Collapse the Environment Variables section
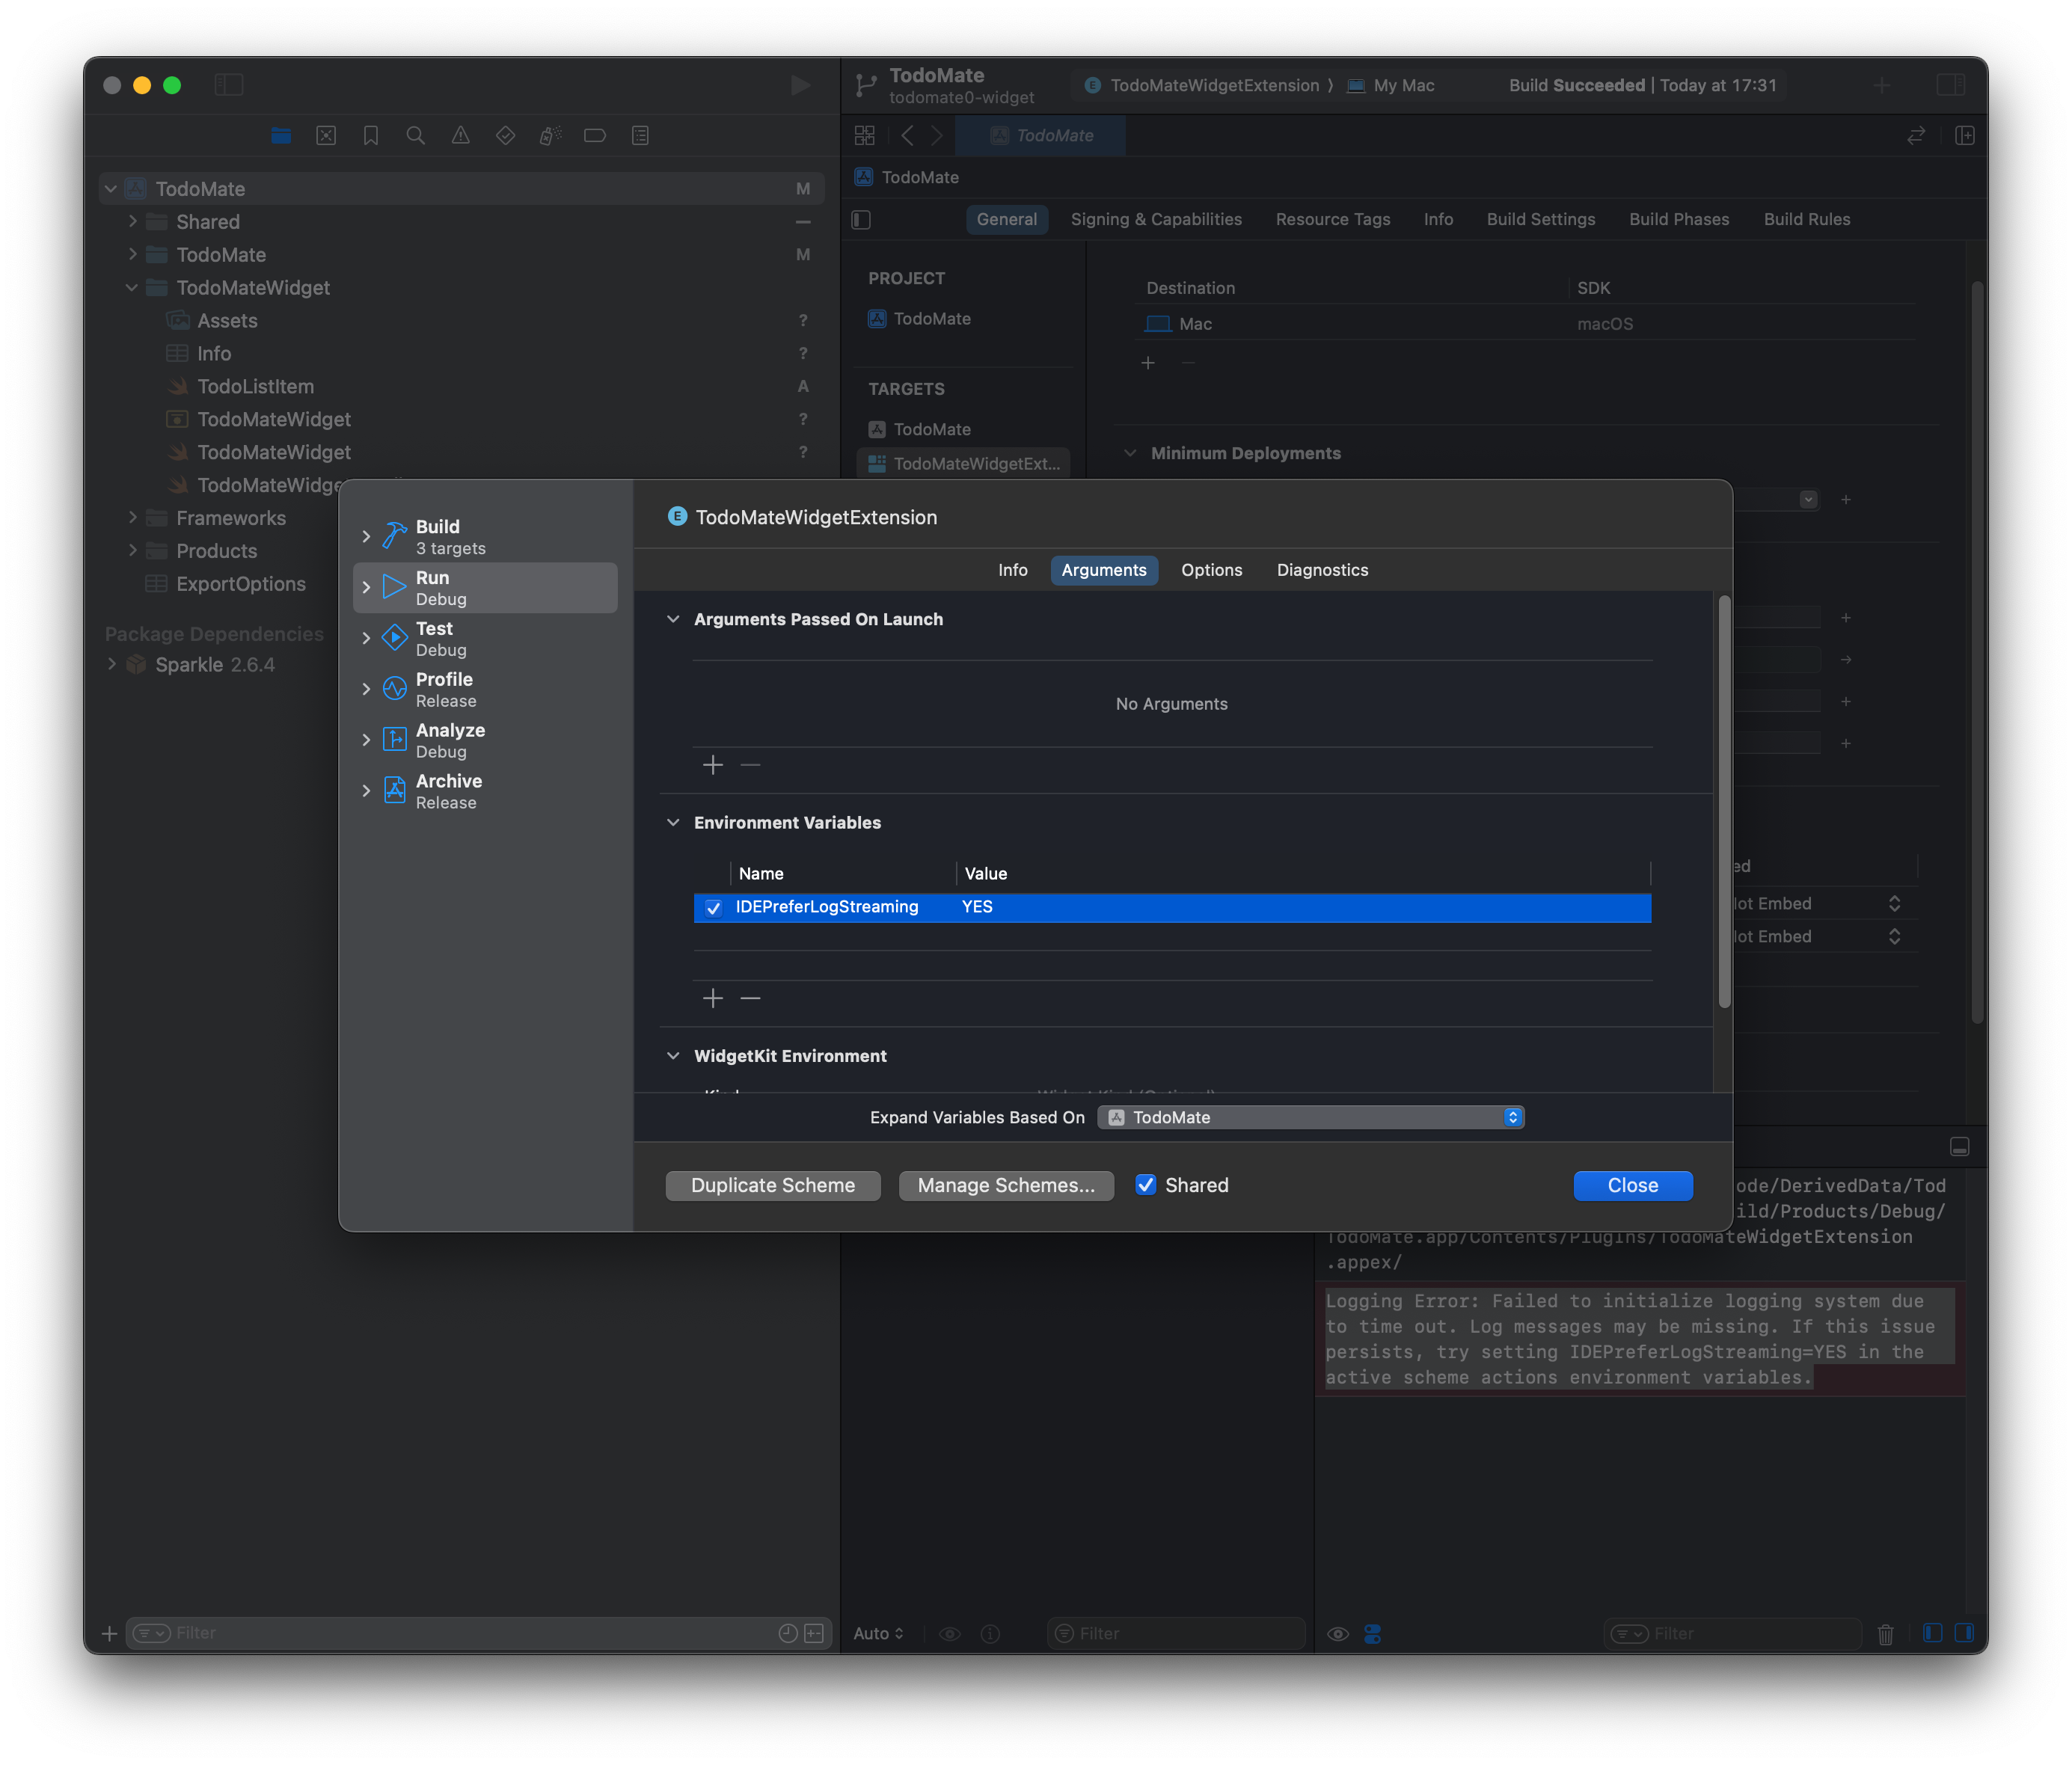2072x1765 pixels. click(x=673, y=822)
